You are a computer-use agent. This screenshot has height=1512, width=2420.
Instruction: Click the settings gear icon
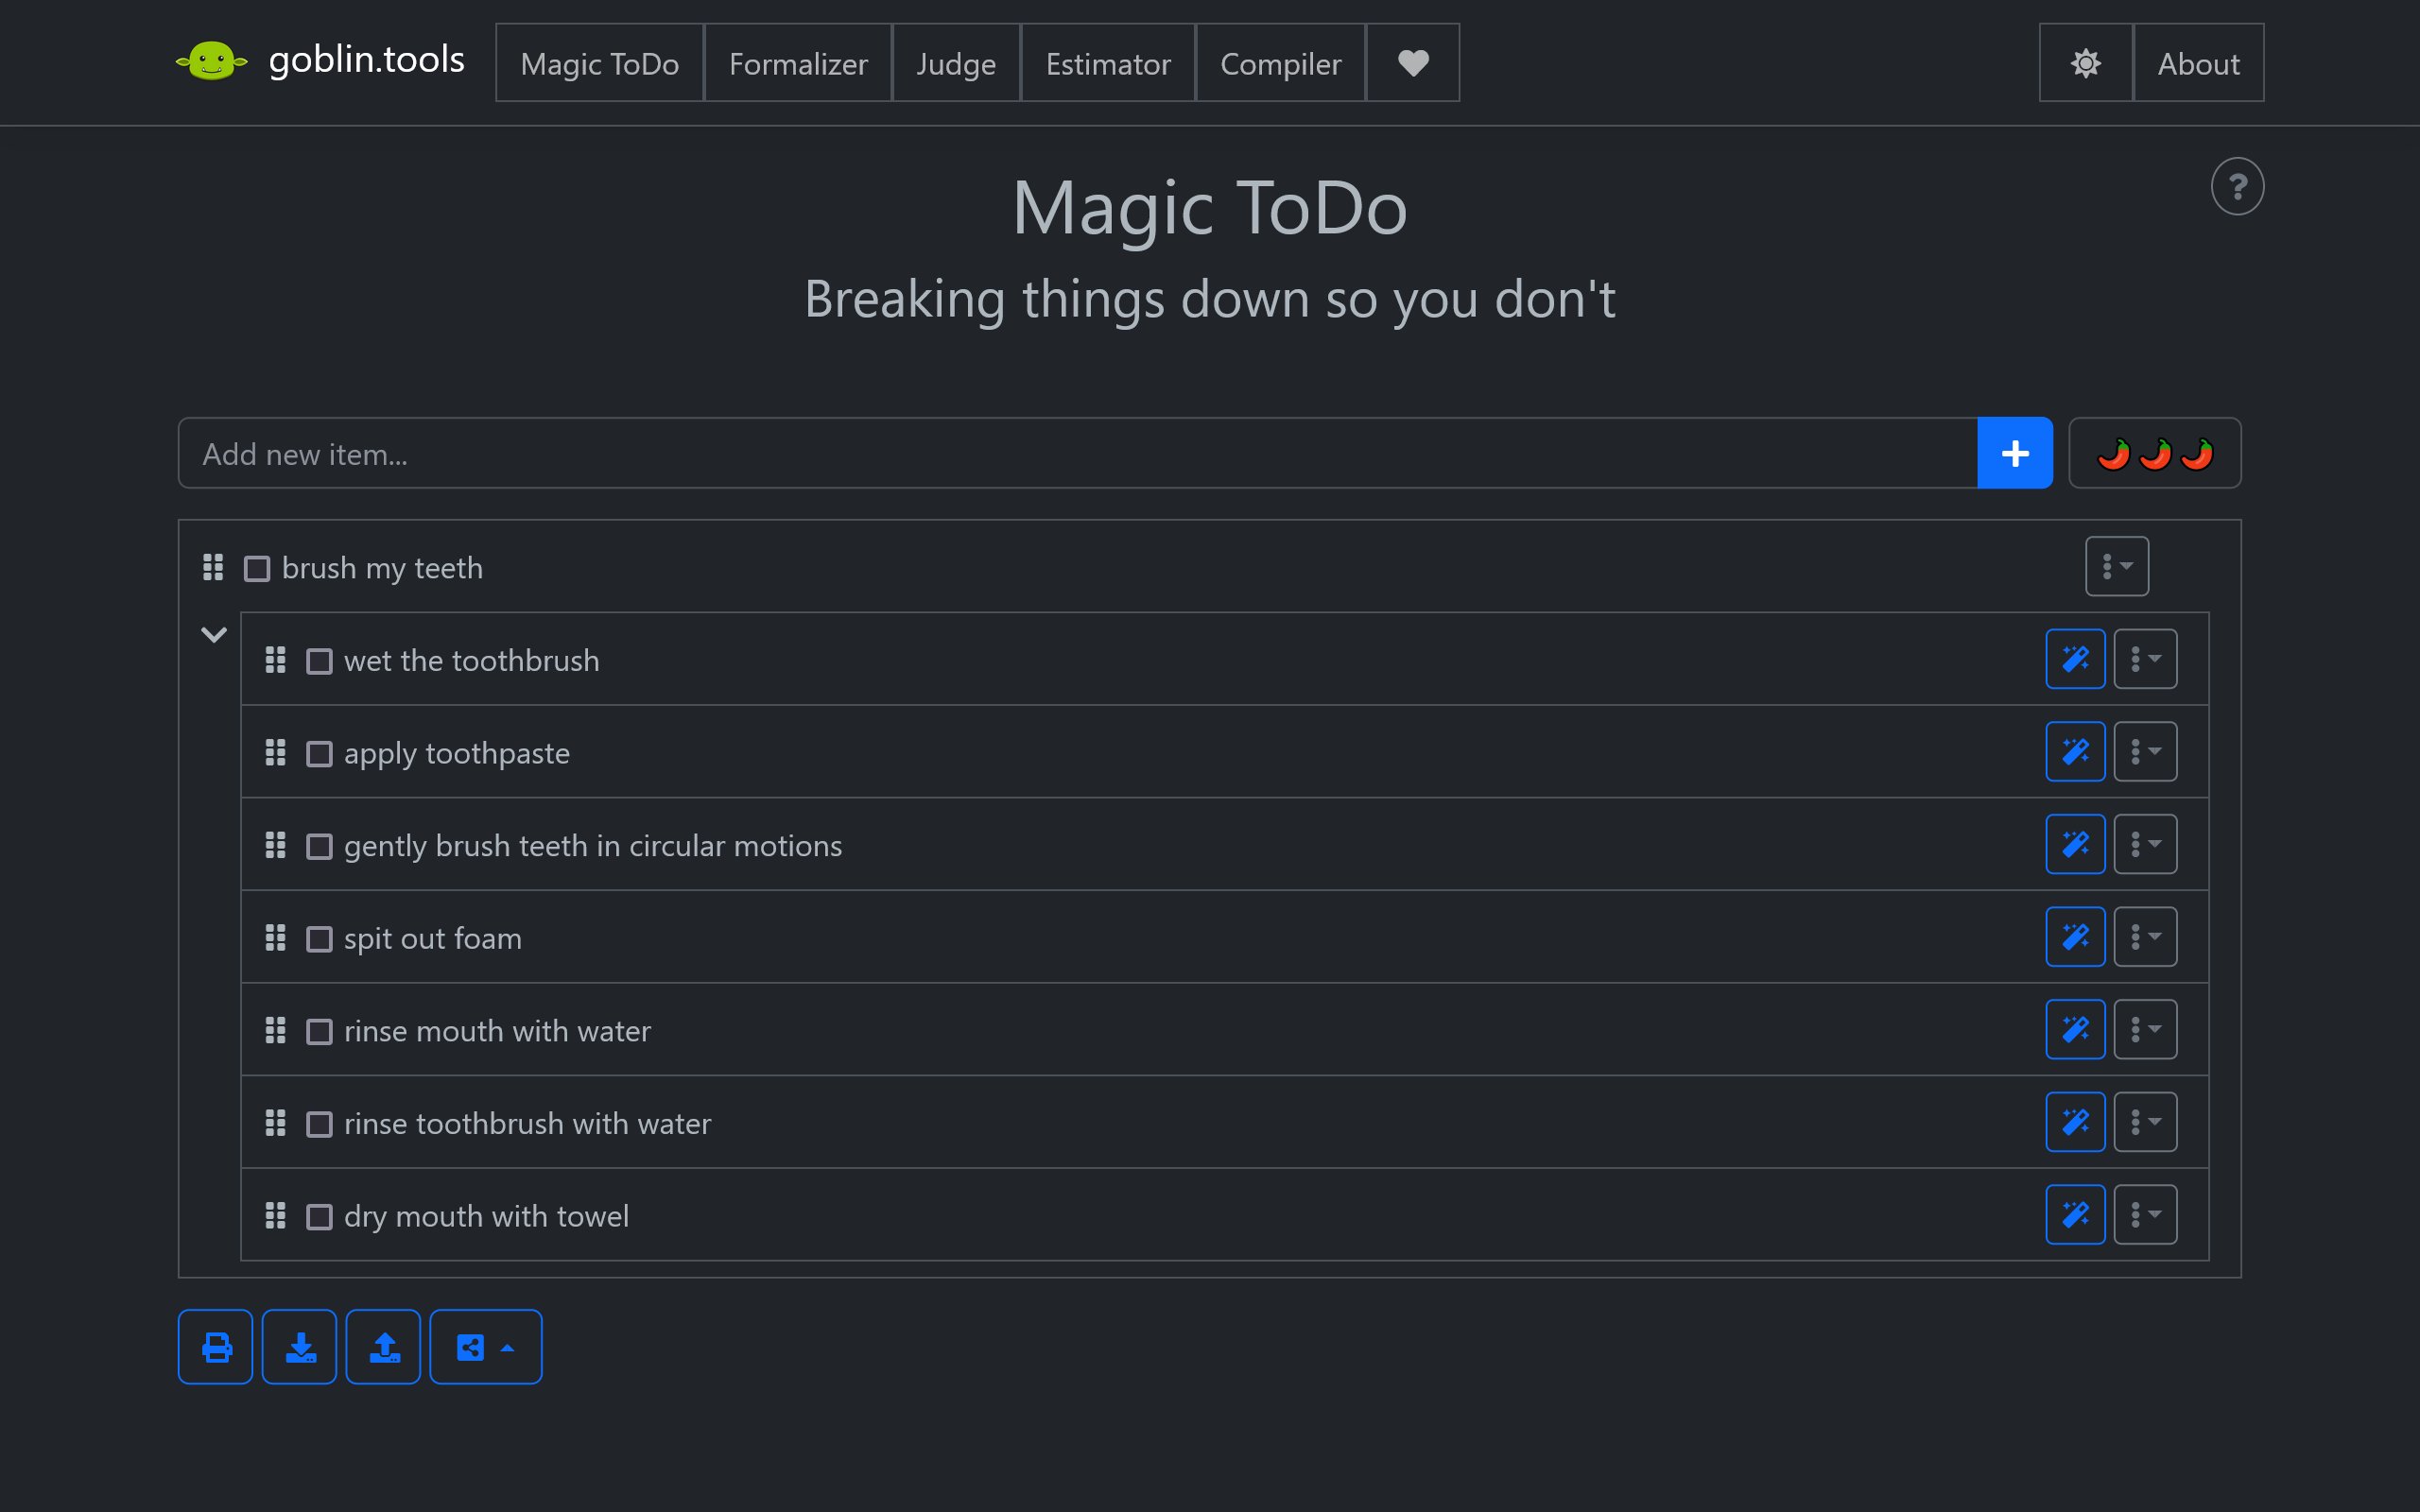pos(2085,62)
